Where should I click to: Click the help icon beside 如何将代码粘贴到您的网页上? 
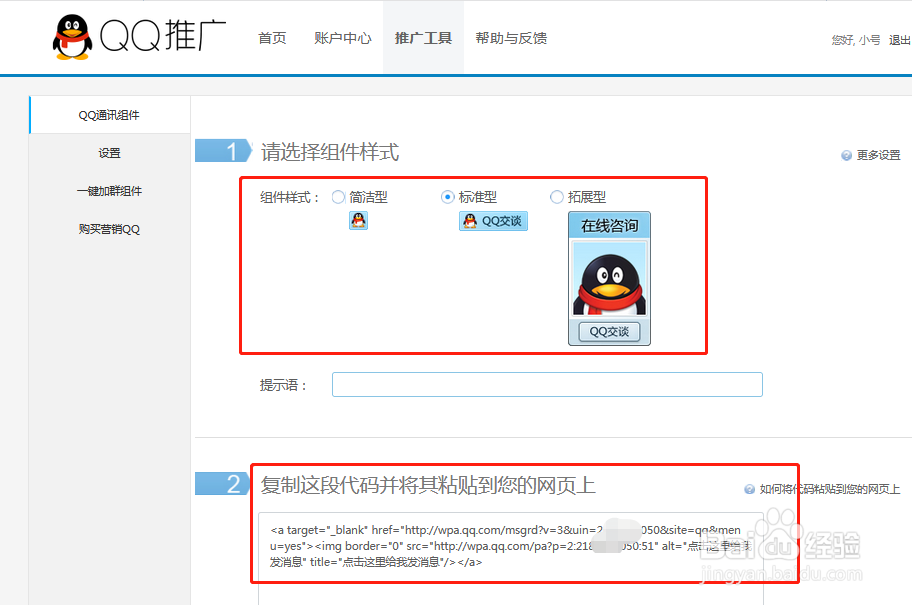[748, 490]
